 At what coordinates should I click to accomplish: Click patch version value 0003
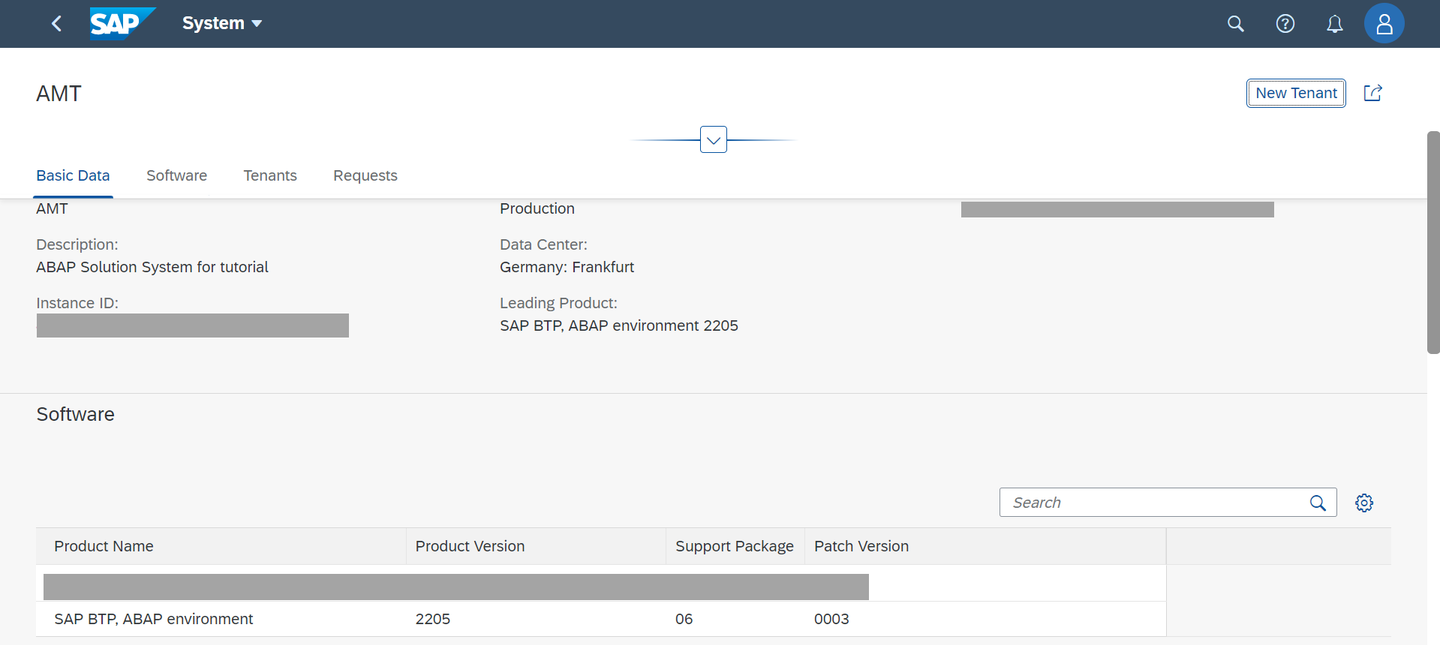click(832, 619)
